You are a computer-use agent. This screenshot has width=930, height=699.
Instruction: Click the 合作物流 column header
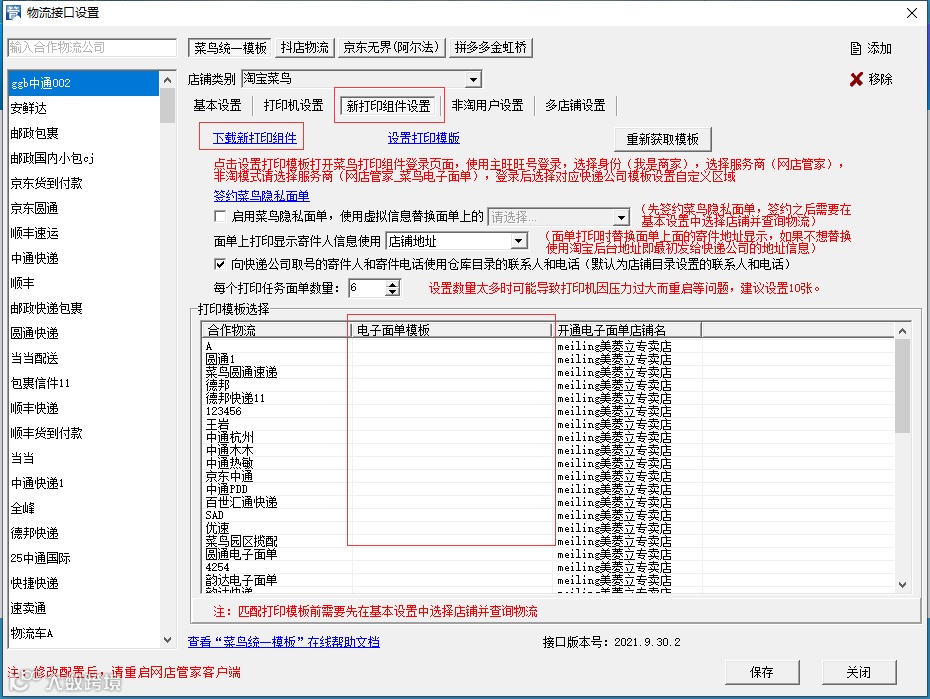tap(276, 330)
